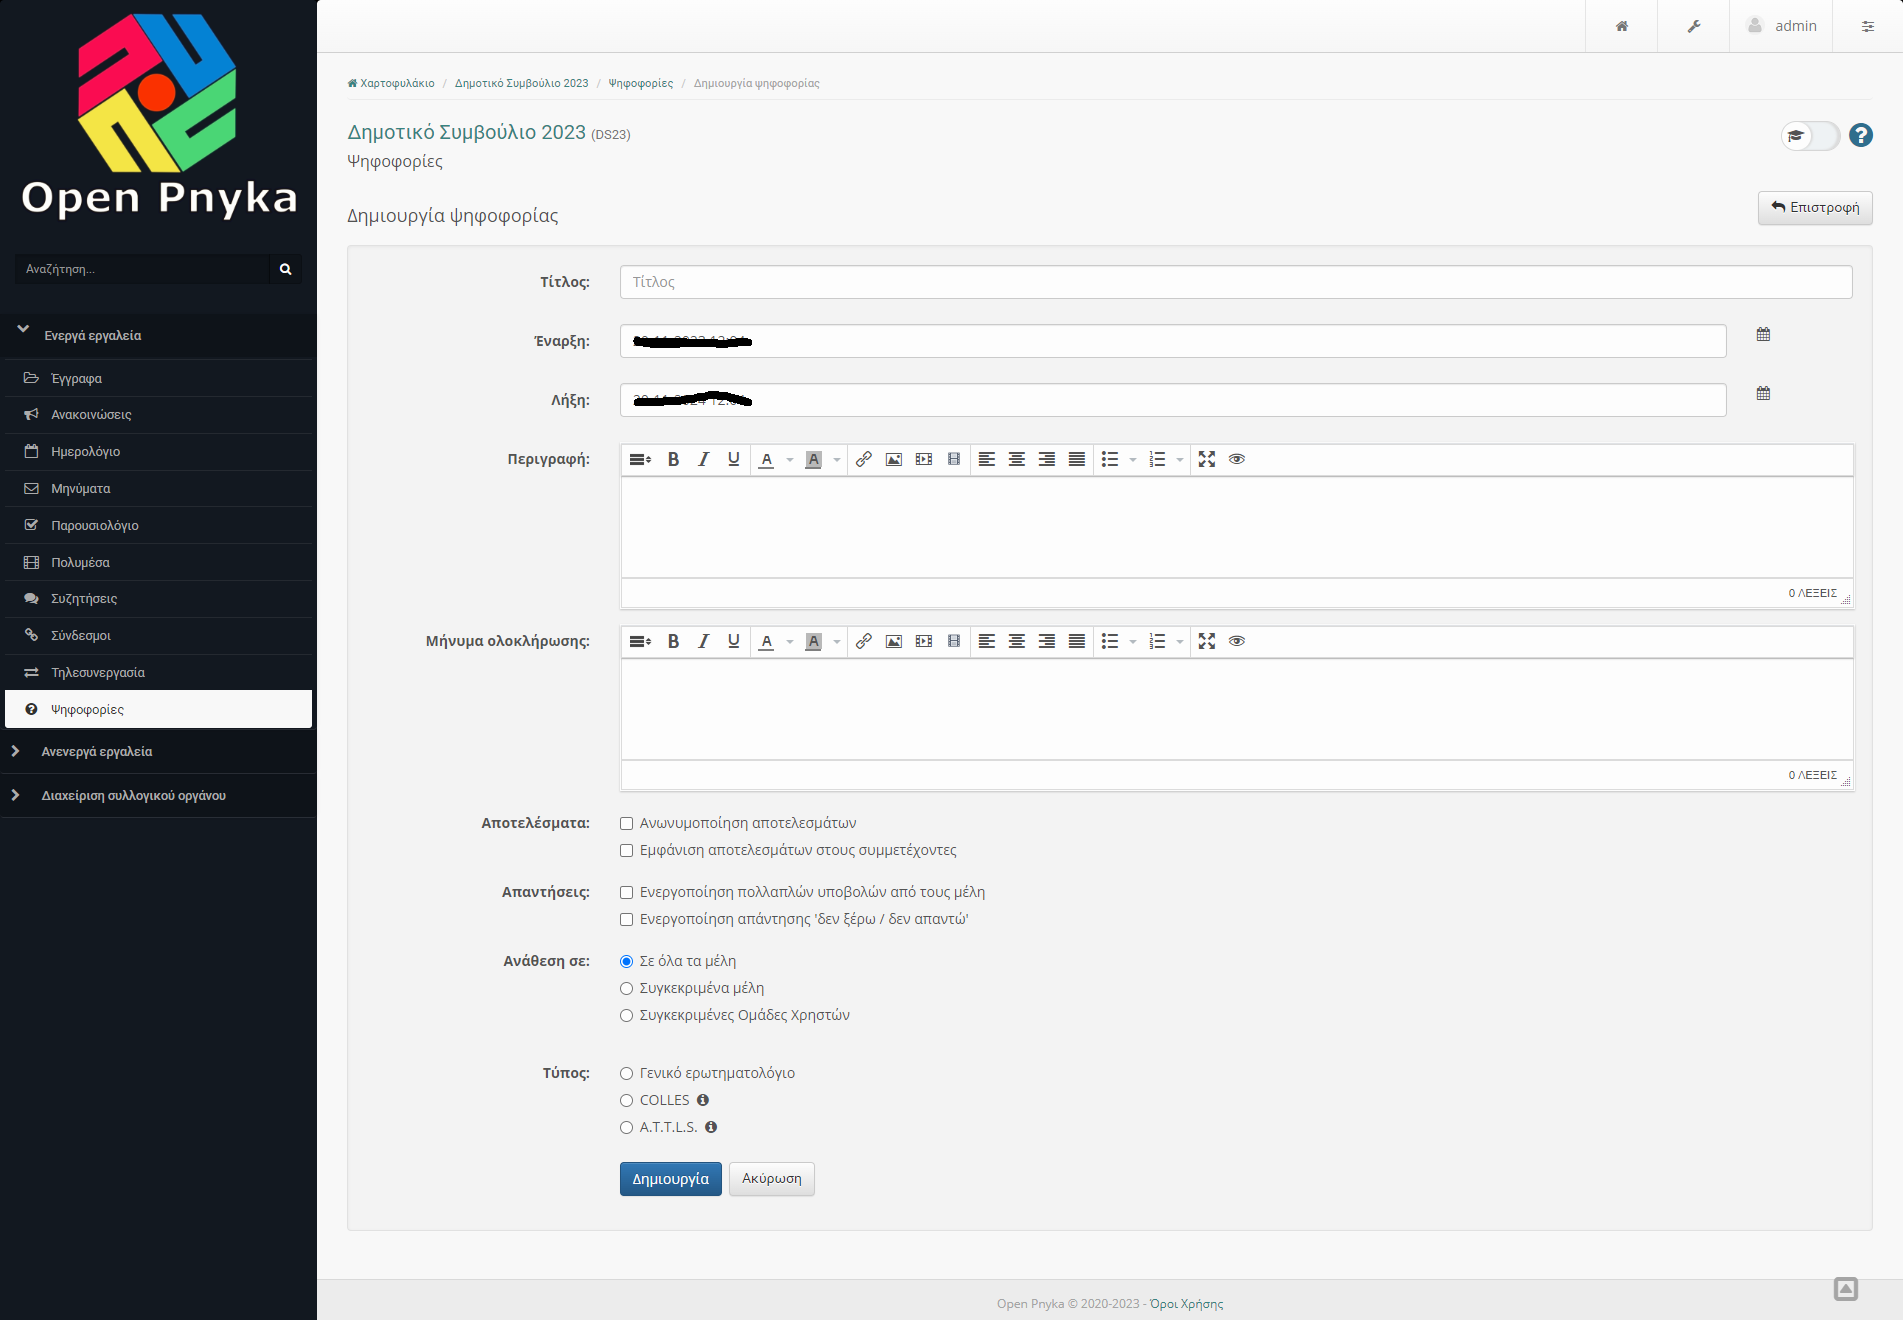This screenshot has width=1903, height=1320.
Task: Toggle bold in Περιγραφή editor
Action: tap(674, 459)
